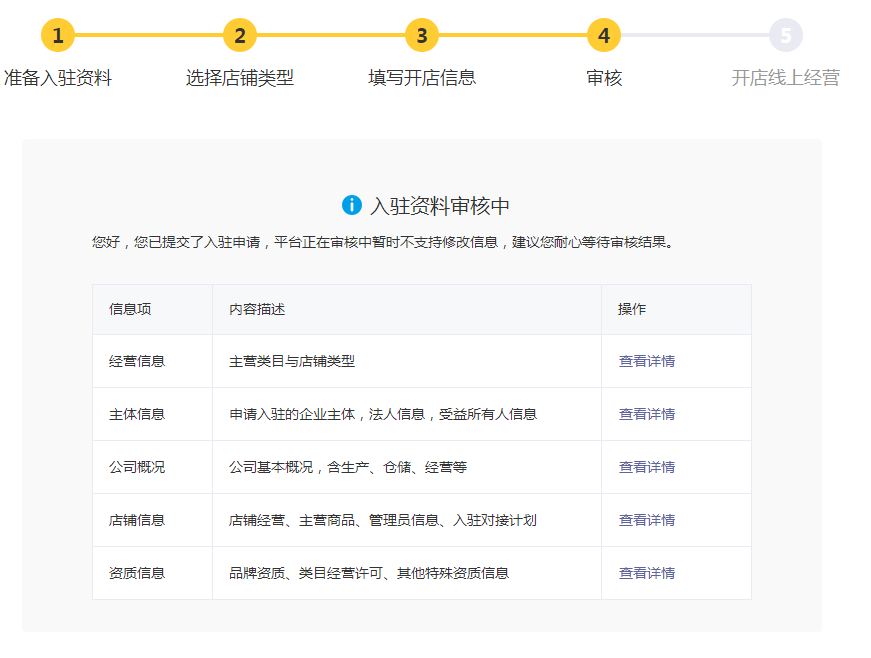Click step 2 circle 选择店铺类型
The width and height of the screenshot is (871, 658).
[240, 35]
